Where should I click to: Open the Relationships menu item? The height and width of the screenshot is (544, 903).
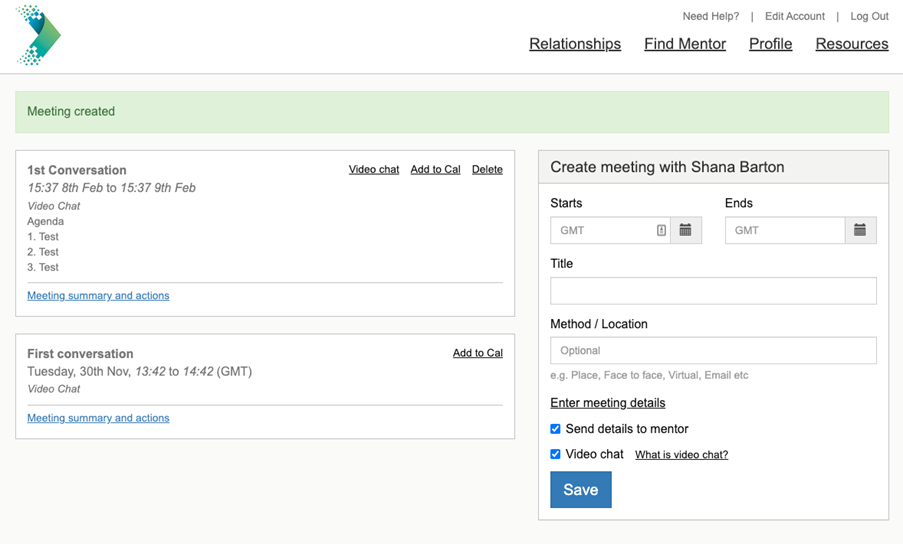[575, 44]
